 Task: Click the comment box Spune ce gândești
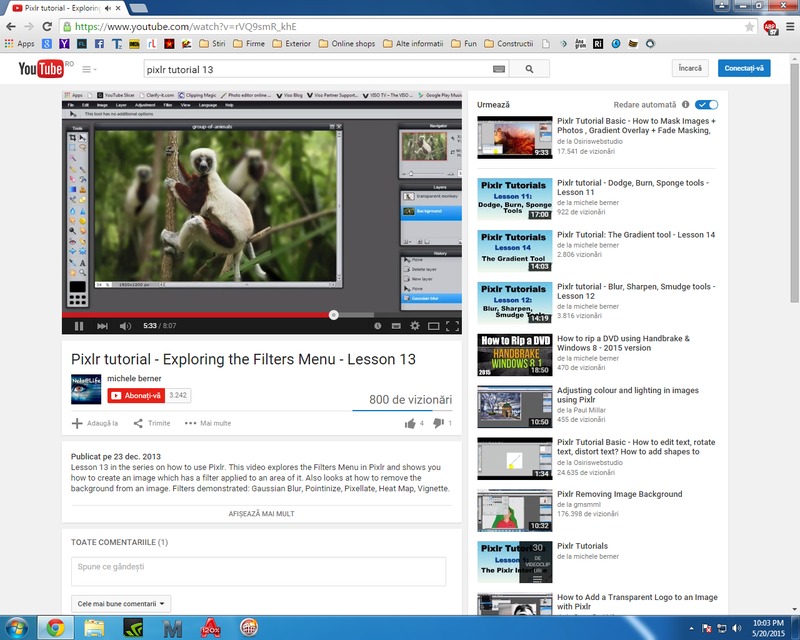[x=259, y=571]
